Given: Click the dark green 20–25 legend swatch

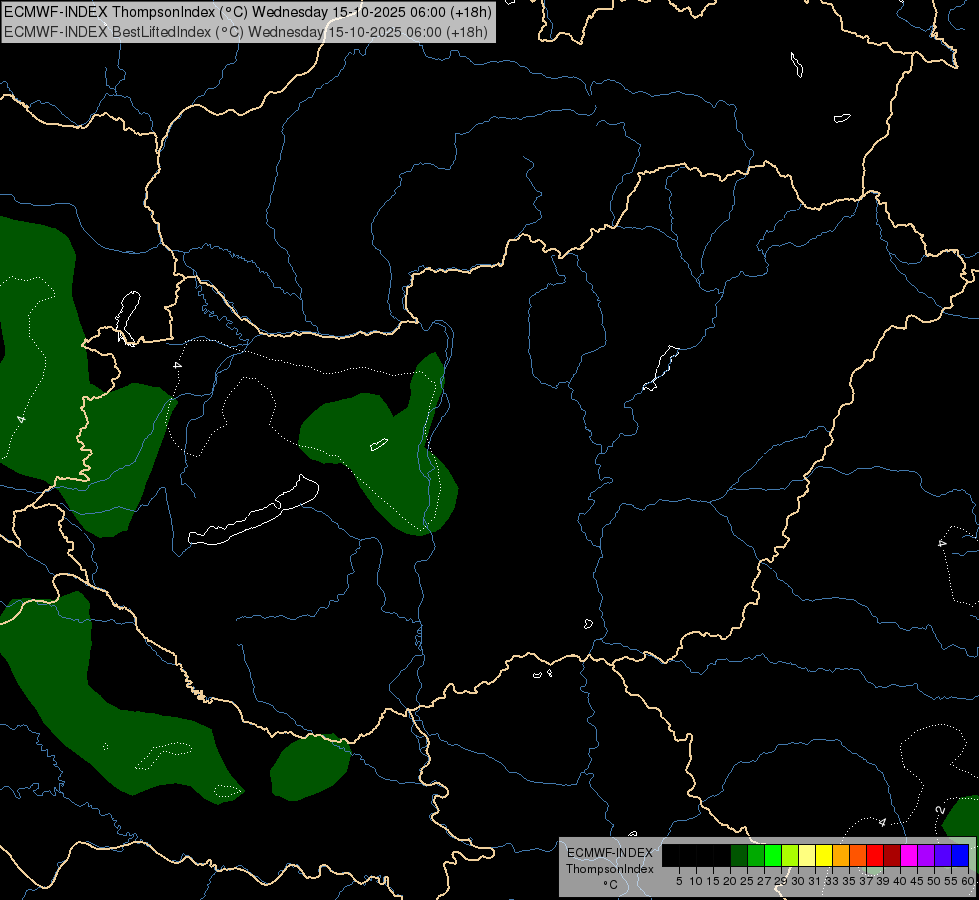Looking at the screenshot, I should tap(738, 855).
